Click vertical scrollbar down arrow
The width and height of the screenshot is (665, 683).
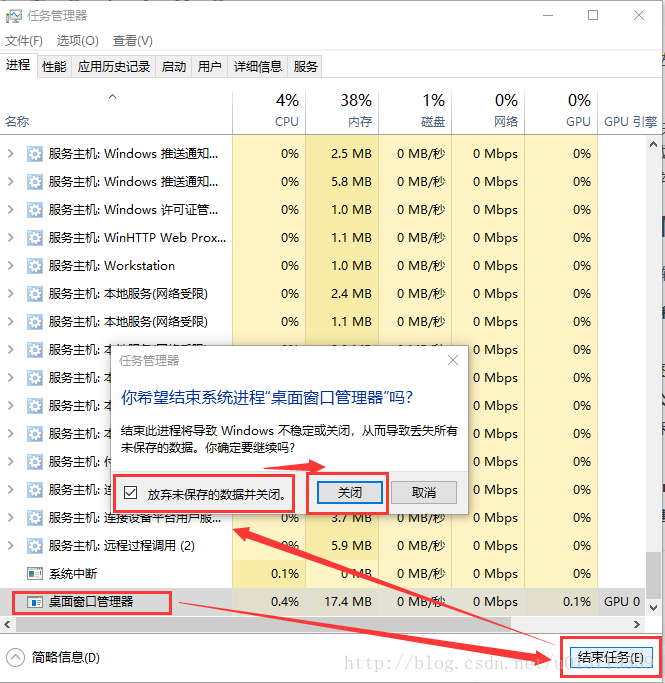[x=653, y=608]
